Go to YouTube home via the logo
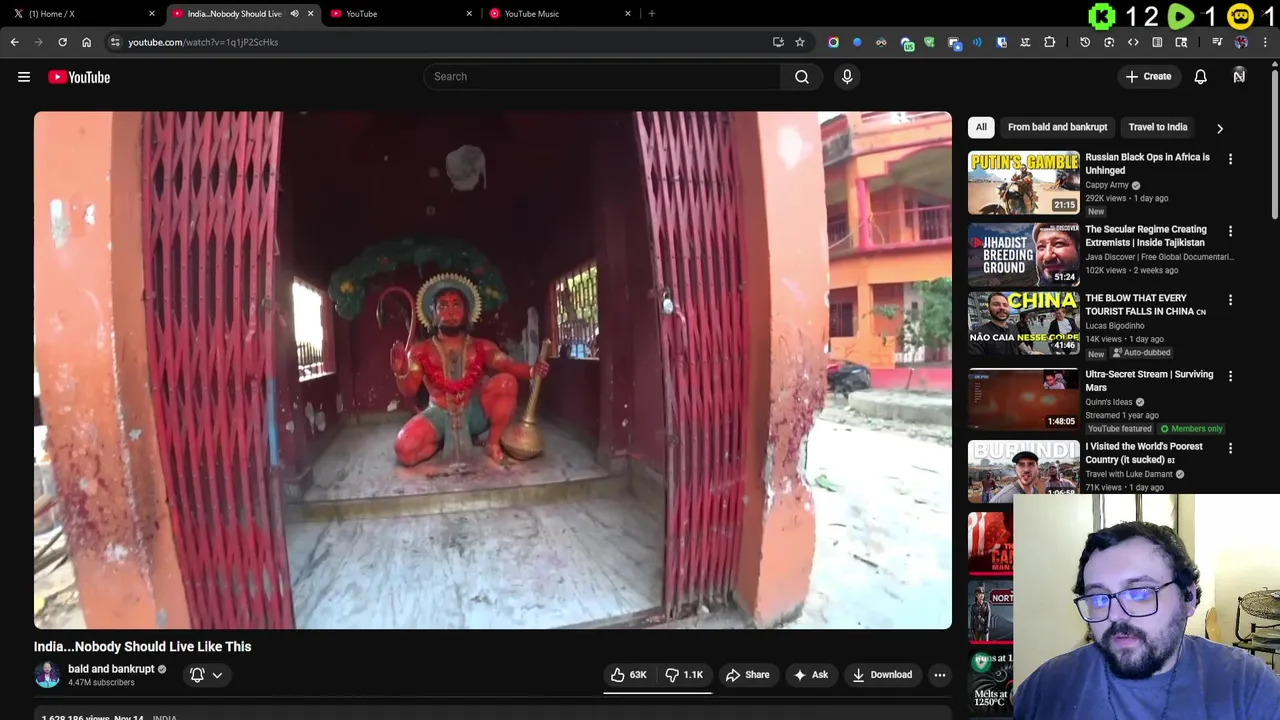 [x=79, y=77]
